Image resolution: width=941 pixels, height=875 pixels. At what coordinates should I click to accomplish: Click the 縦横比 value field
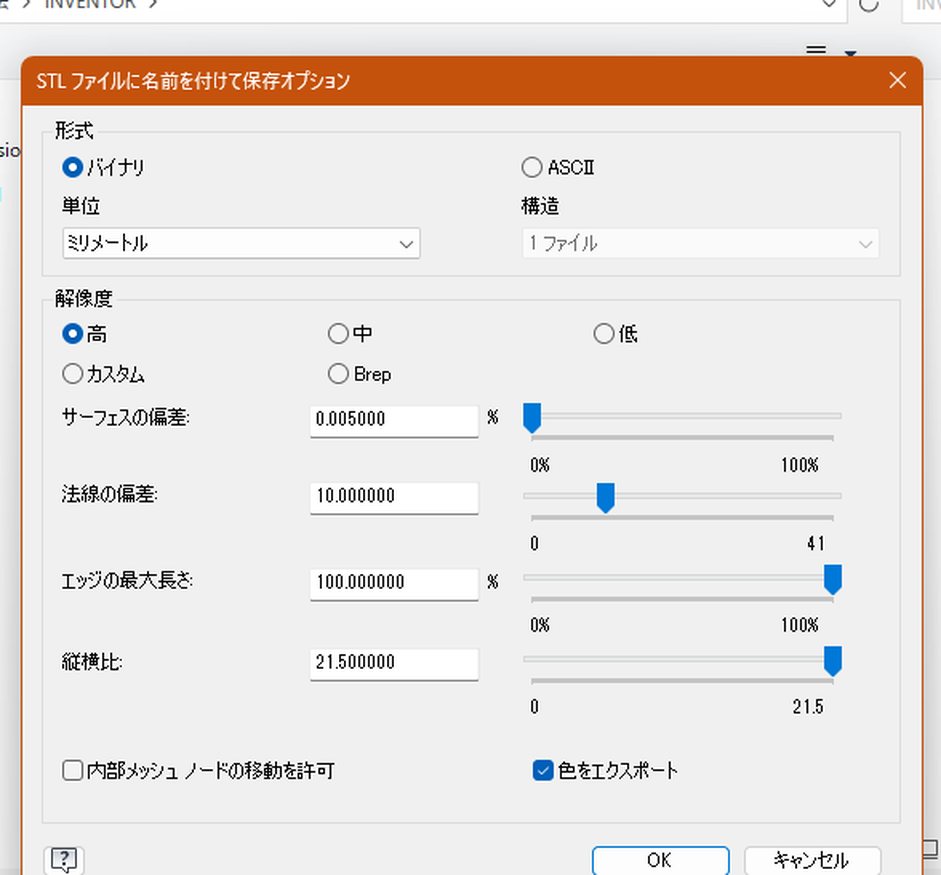pos(394,664)
